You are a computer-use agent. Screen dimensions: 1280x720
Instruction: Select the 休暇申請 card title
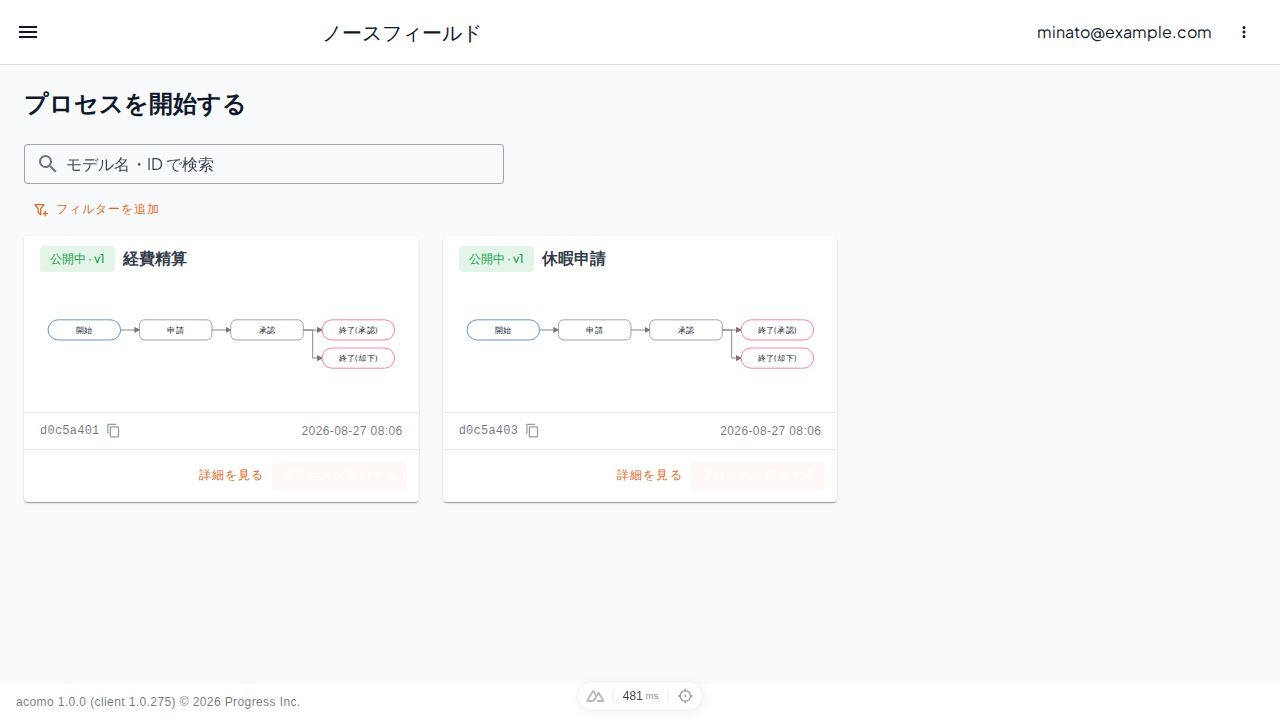pyautogui.click(x=574, y=259)
